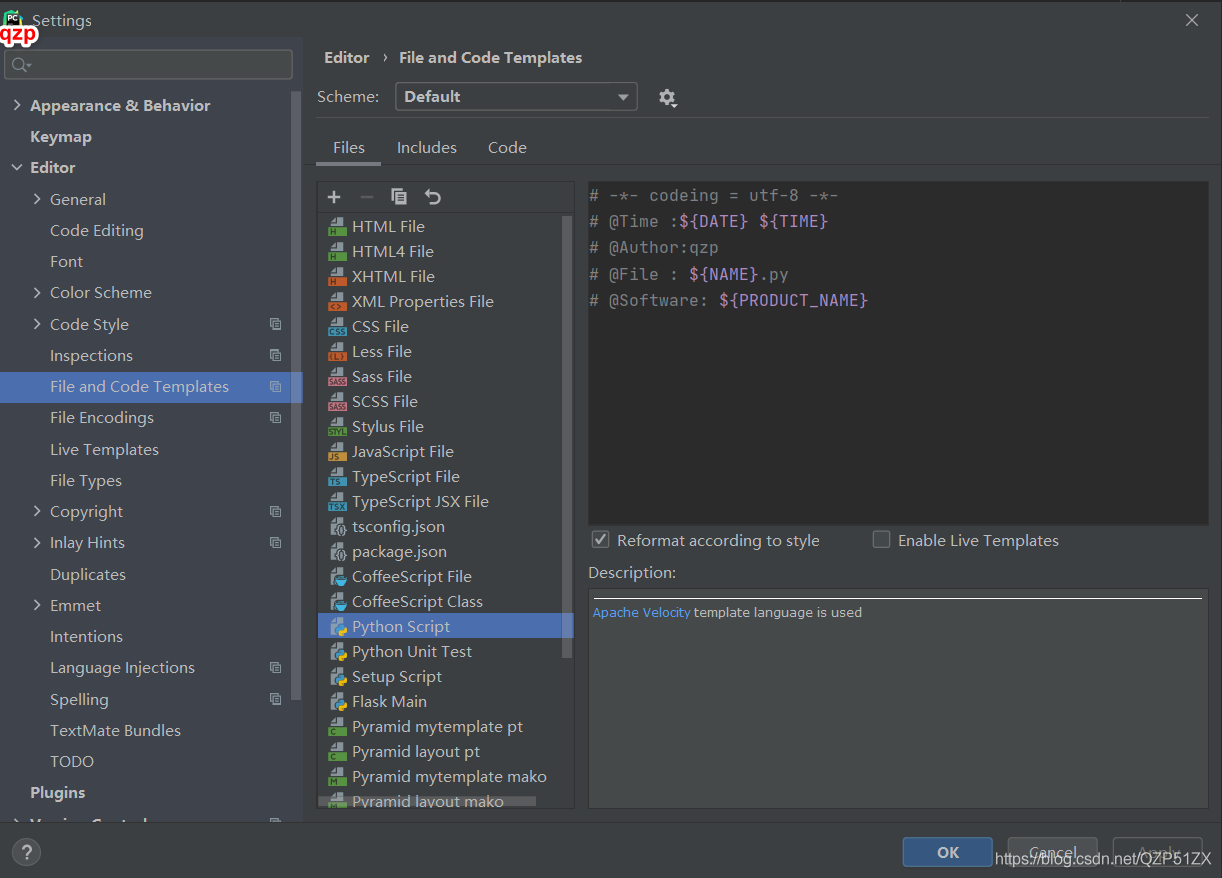Collapse the Editor tree section

tap(16, 168)
